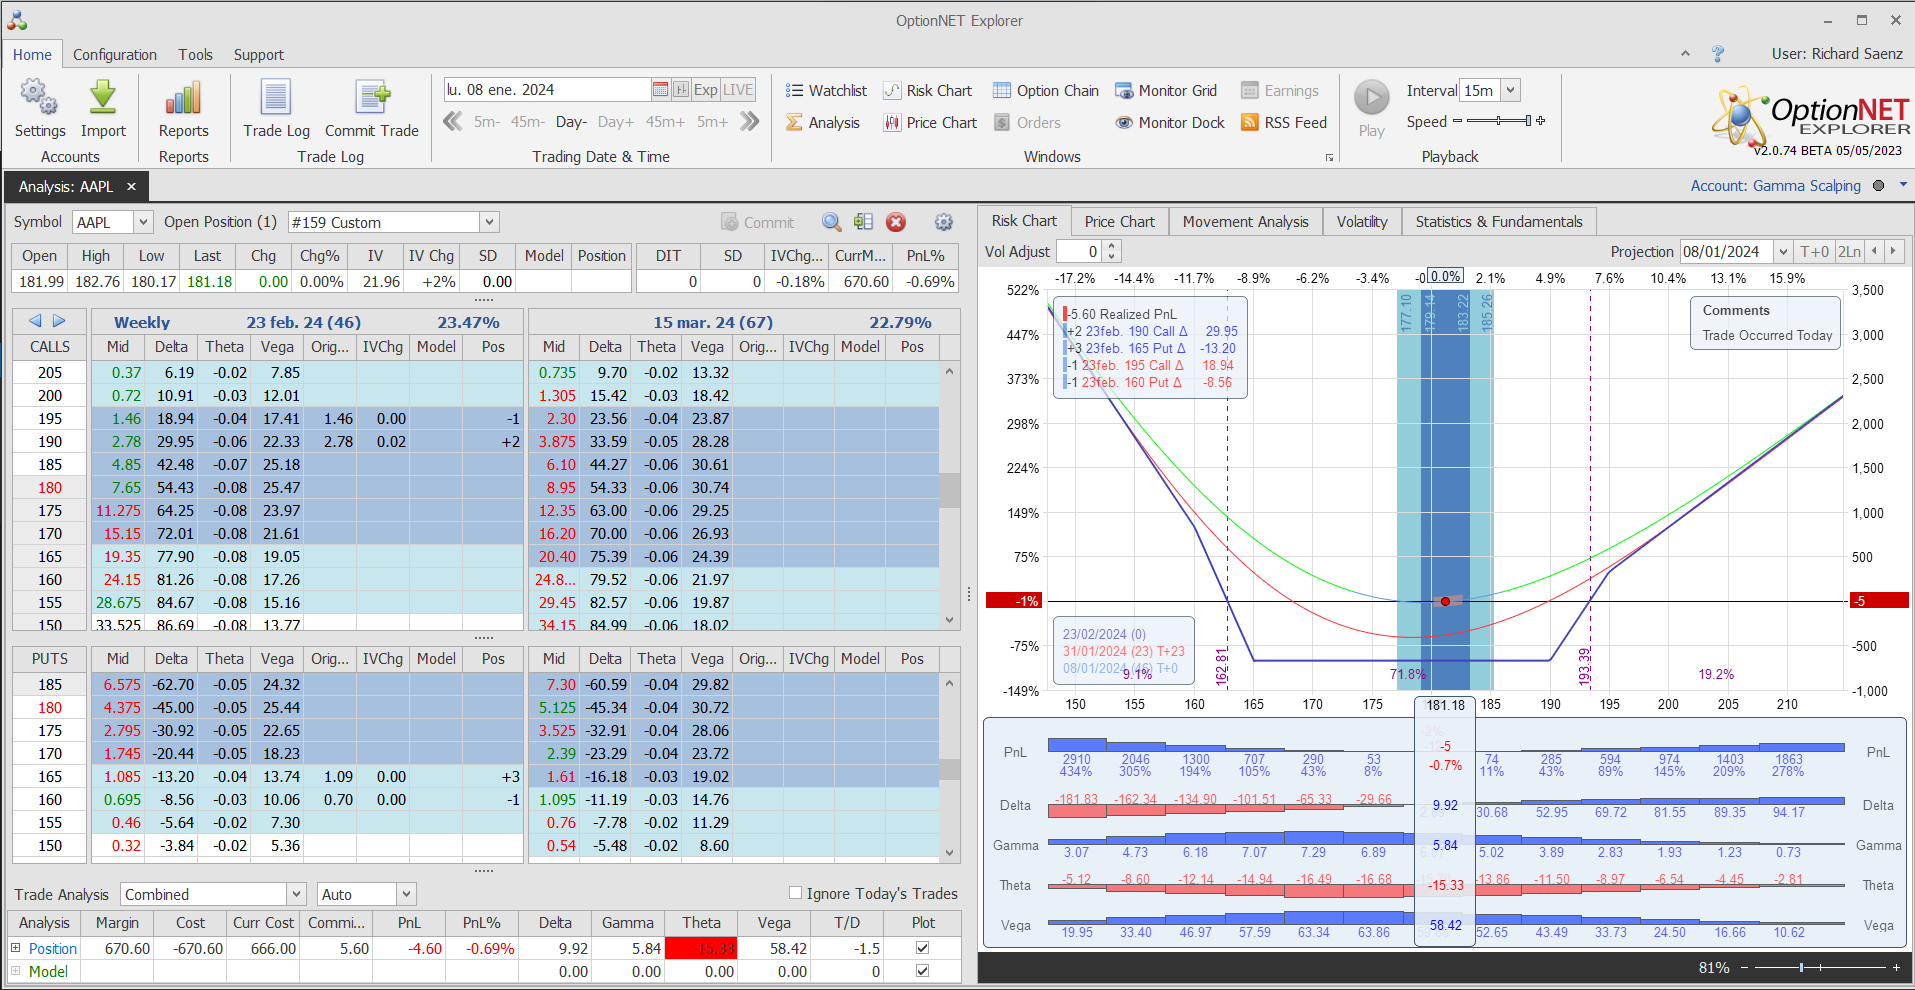Screen dimensions: 1915x990
Task: Expand the Model row in Trade Analysis
Action: 15,971
